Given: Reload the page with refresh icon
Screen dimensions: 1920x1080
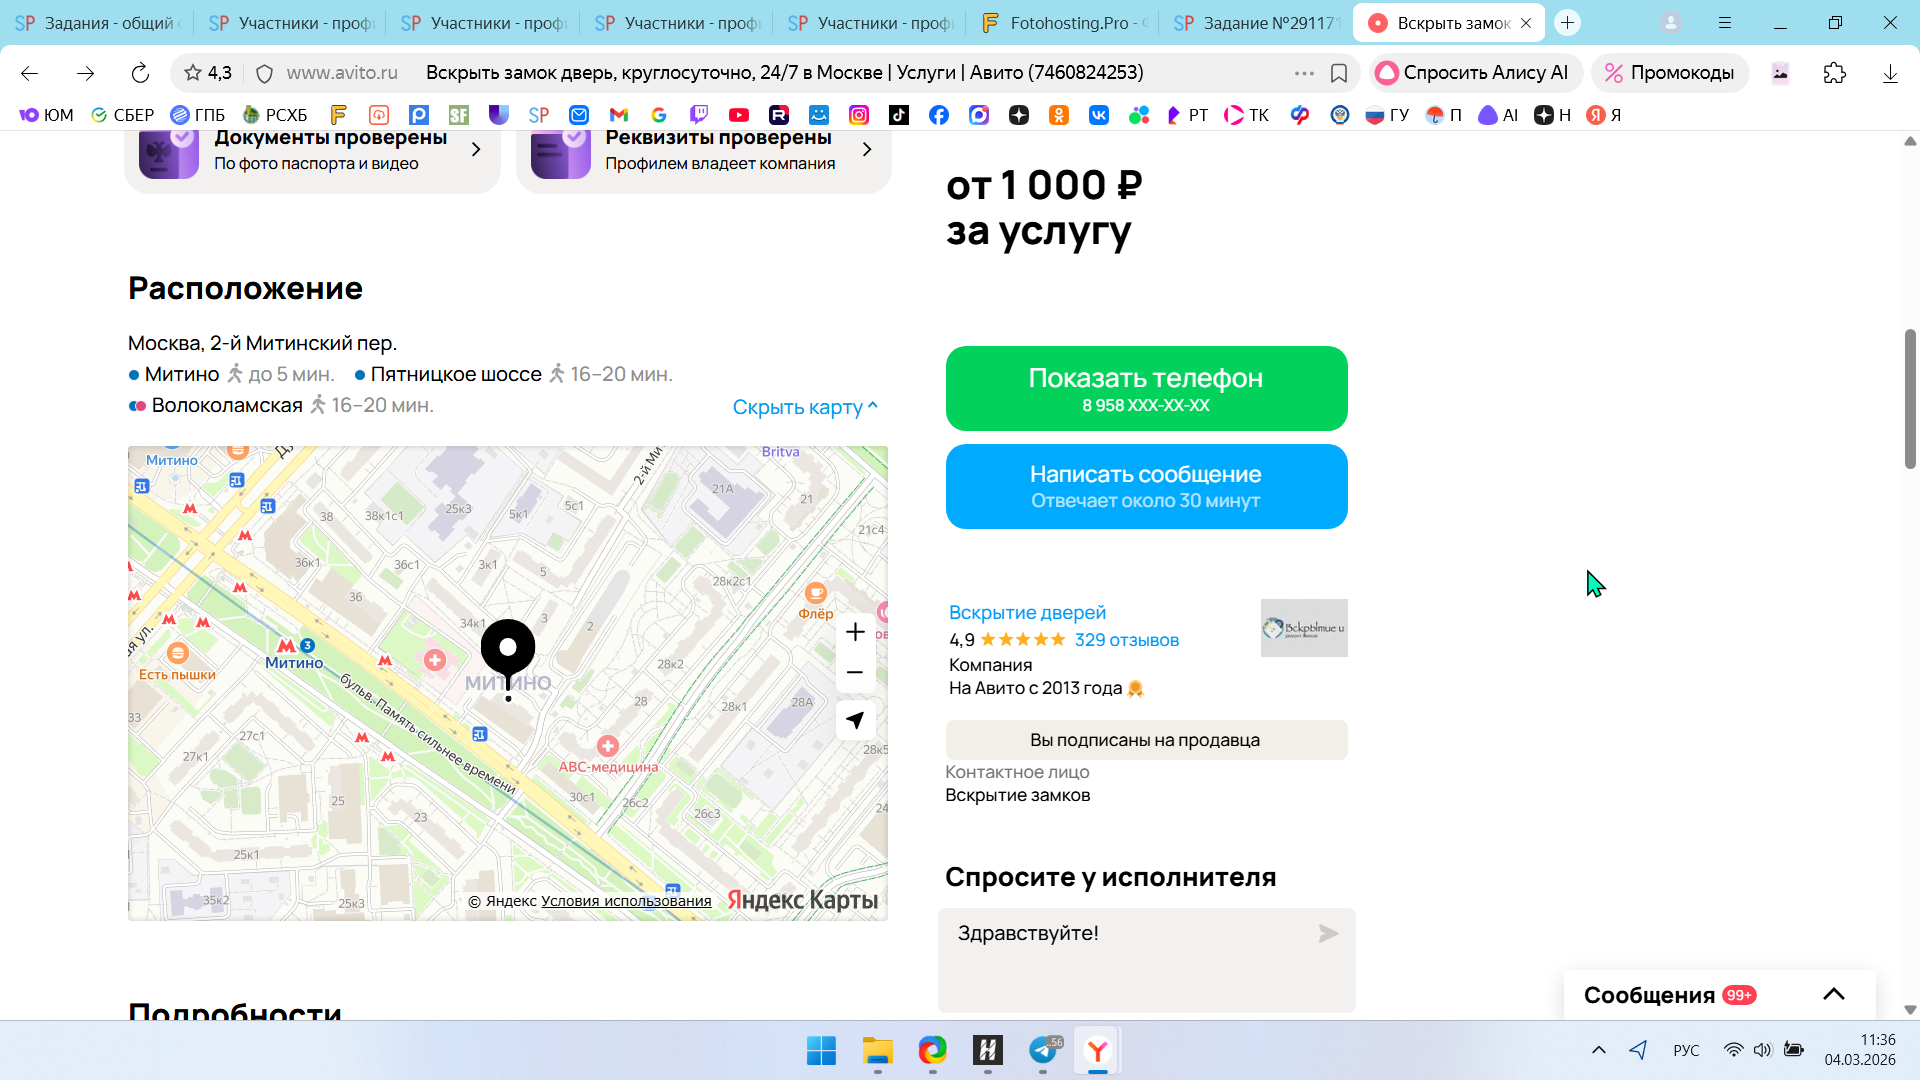Looking at the screenshot, I should click(140, 73).
